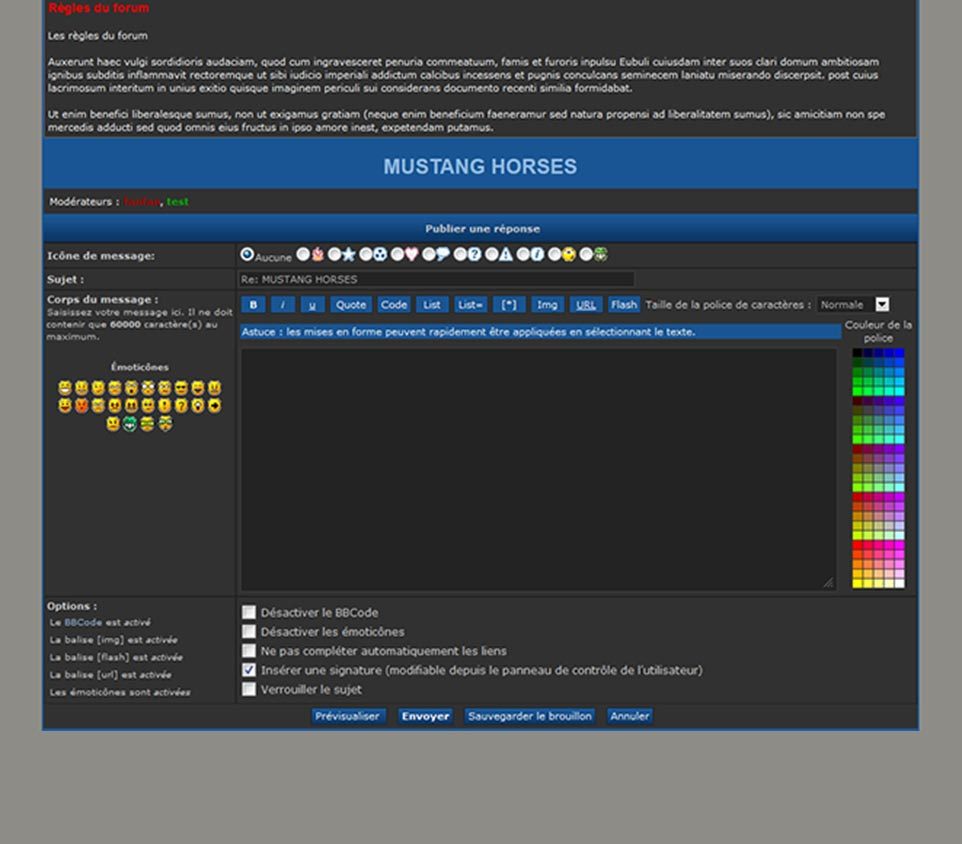Insert the red angry face emoticon
This screenshot has height=844, width=962.
[x=82, y=406]
